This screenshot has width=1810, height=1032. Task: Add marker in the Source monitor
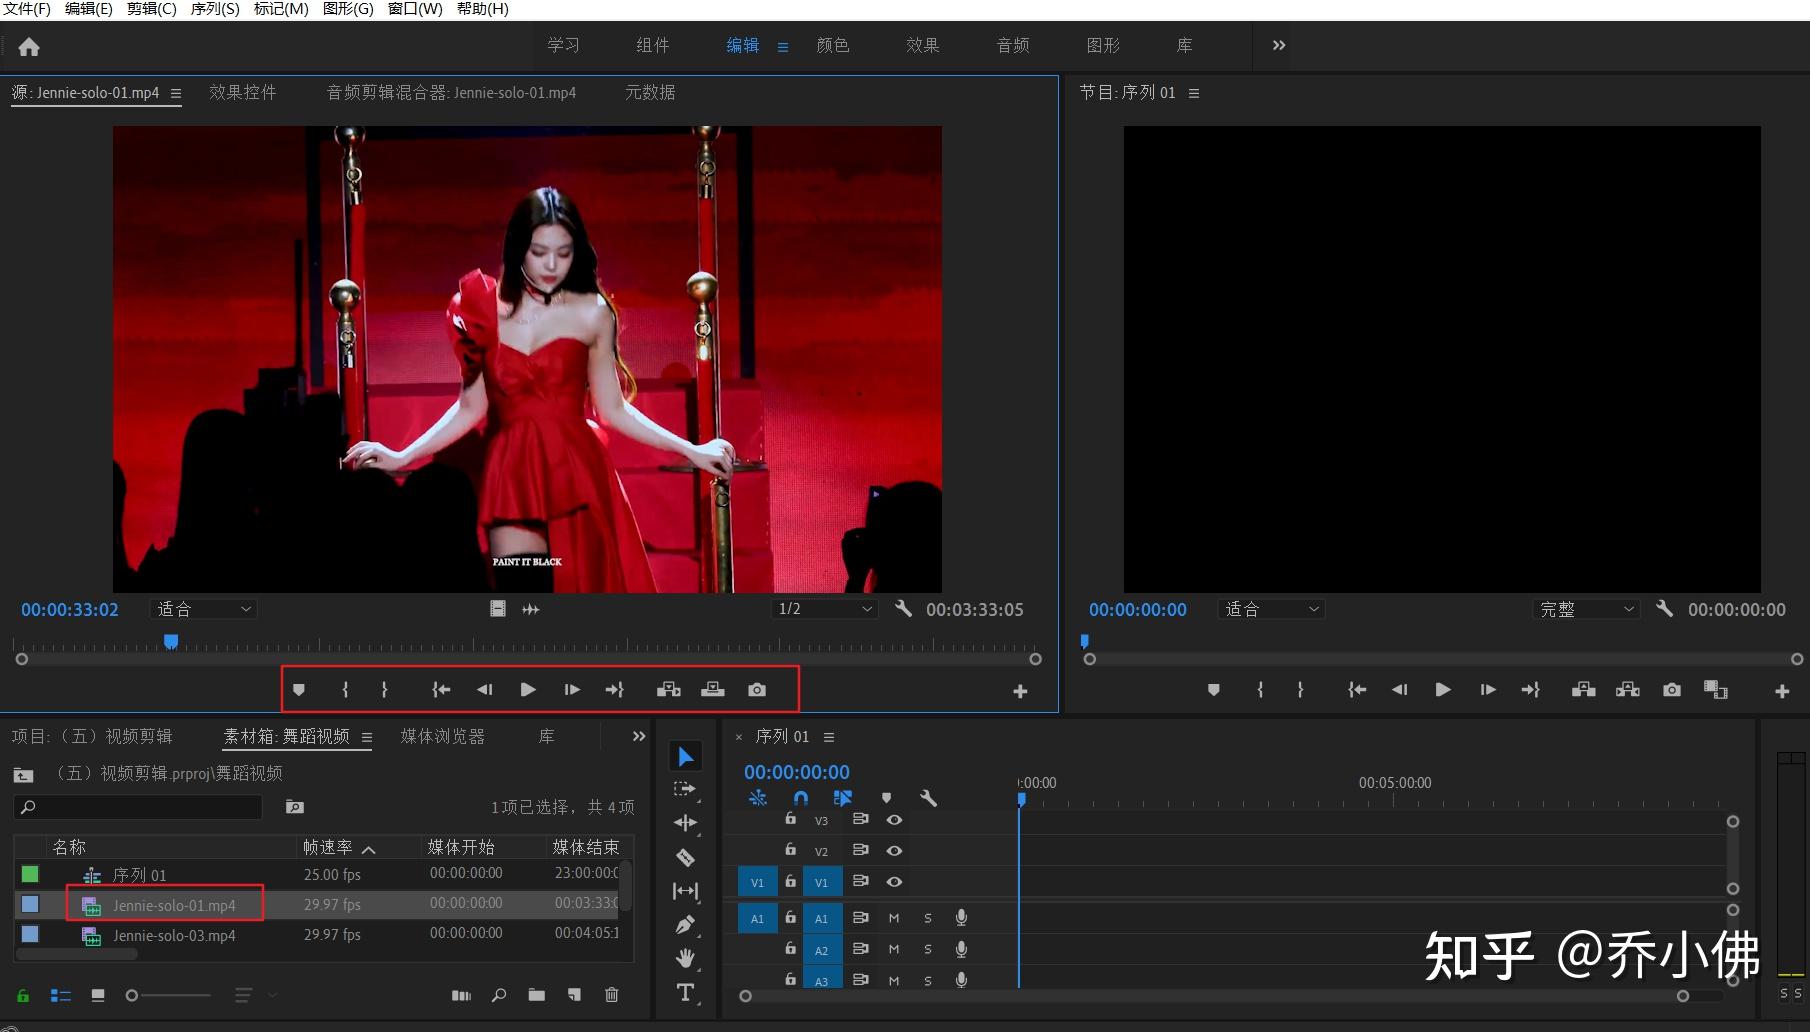click(298, 690)
